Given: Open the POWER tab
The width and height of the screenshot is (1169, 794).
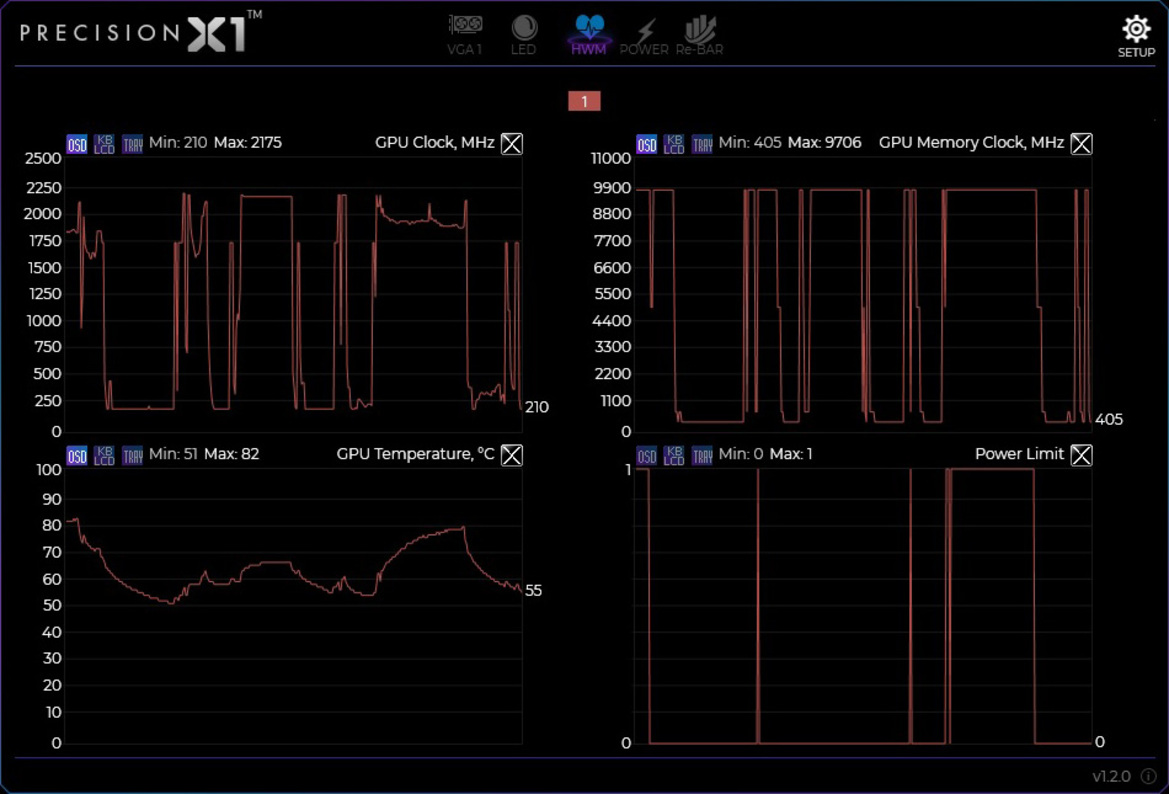Looking at the screenshot, I should [644, 34].
